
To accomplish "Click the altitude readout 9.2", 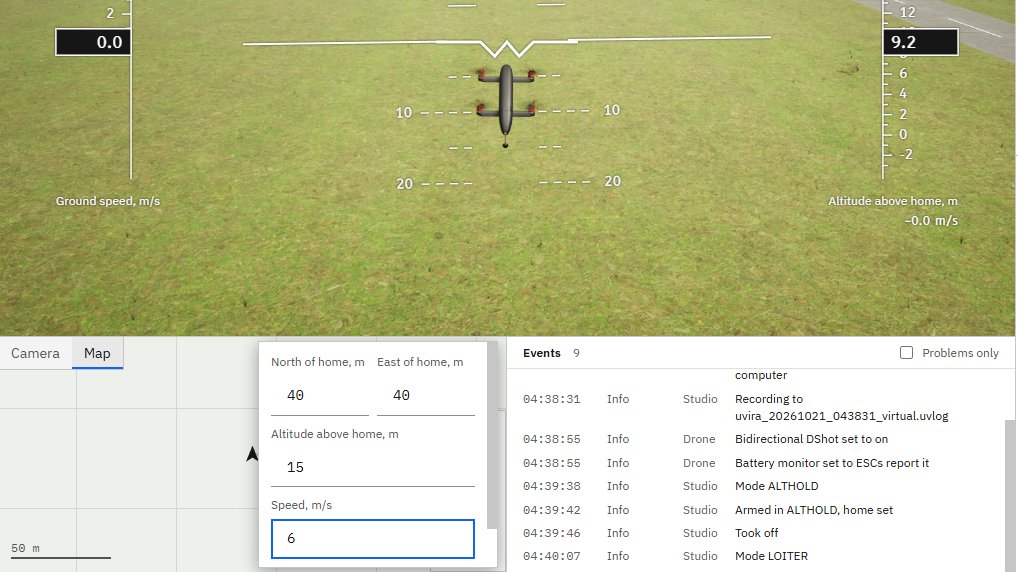I will tap(920, 42).
